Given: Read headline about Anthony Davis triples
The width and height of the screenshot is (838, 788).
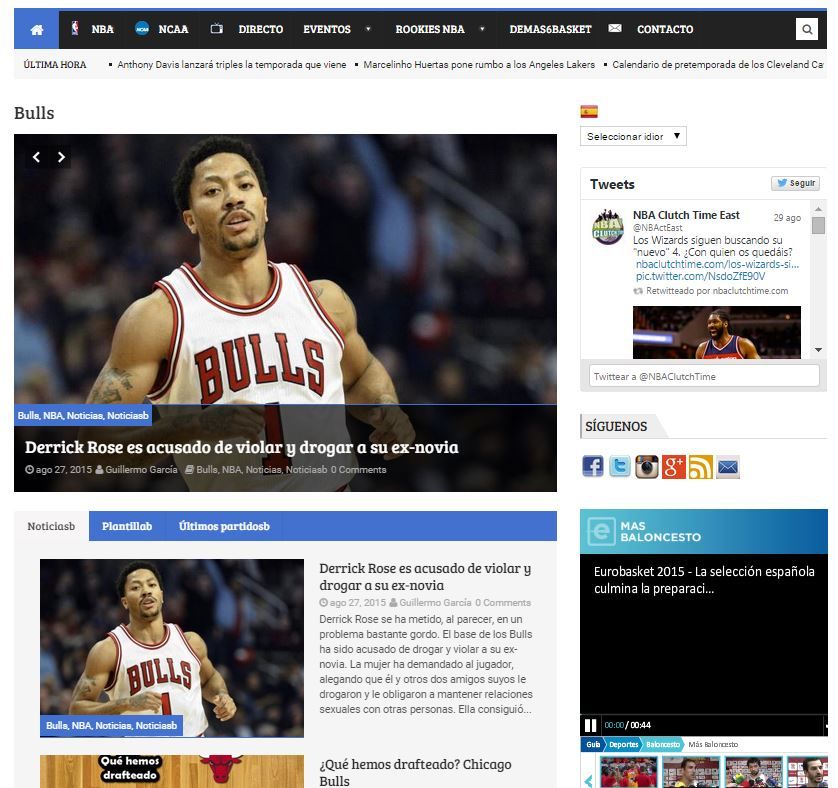Looking at the screenshot, I should tap(231, 65).
